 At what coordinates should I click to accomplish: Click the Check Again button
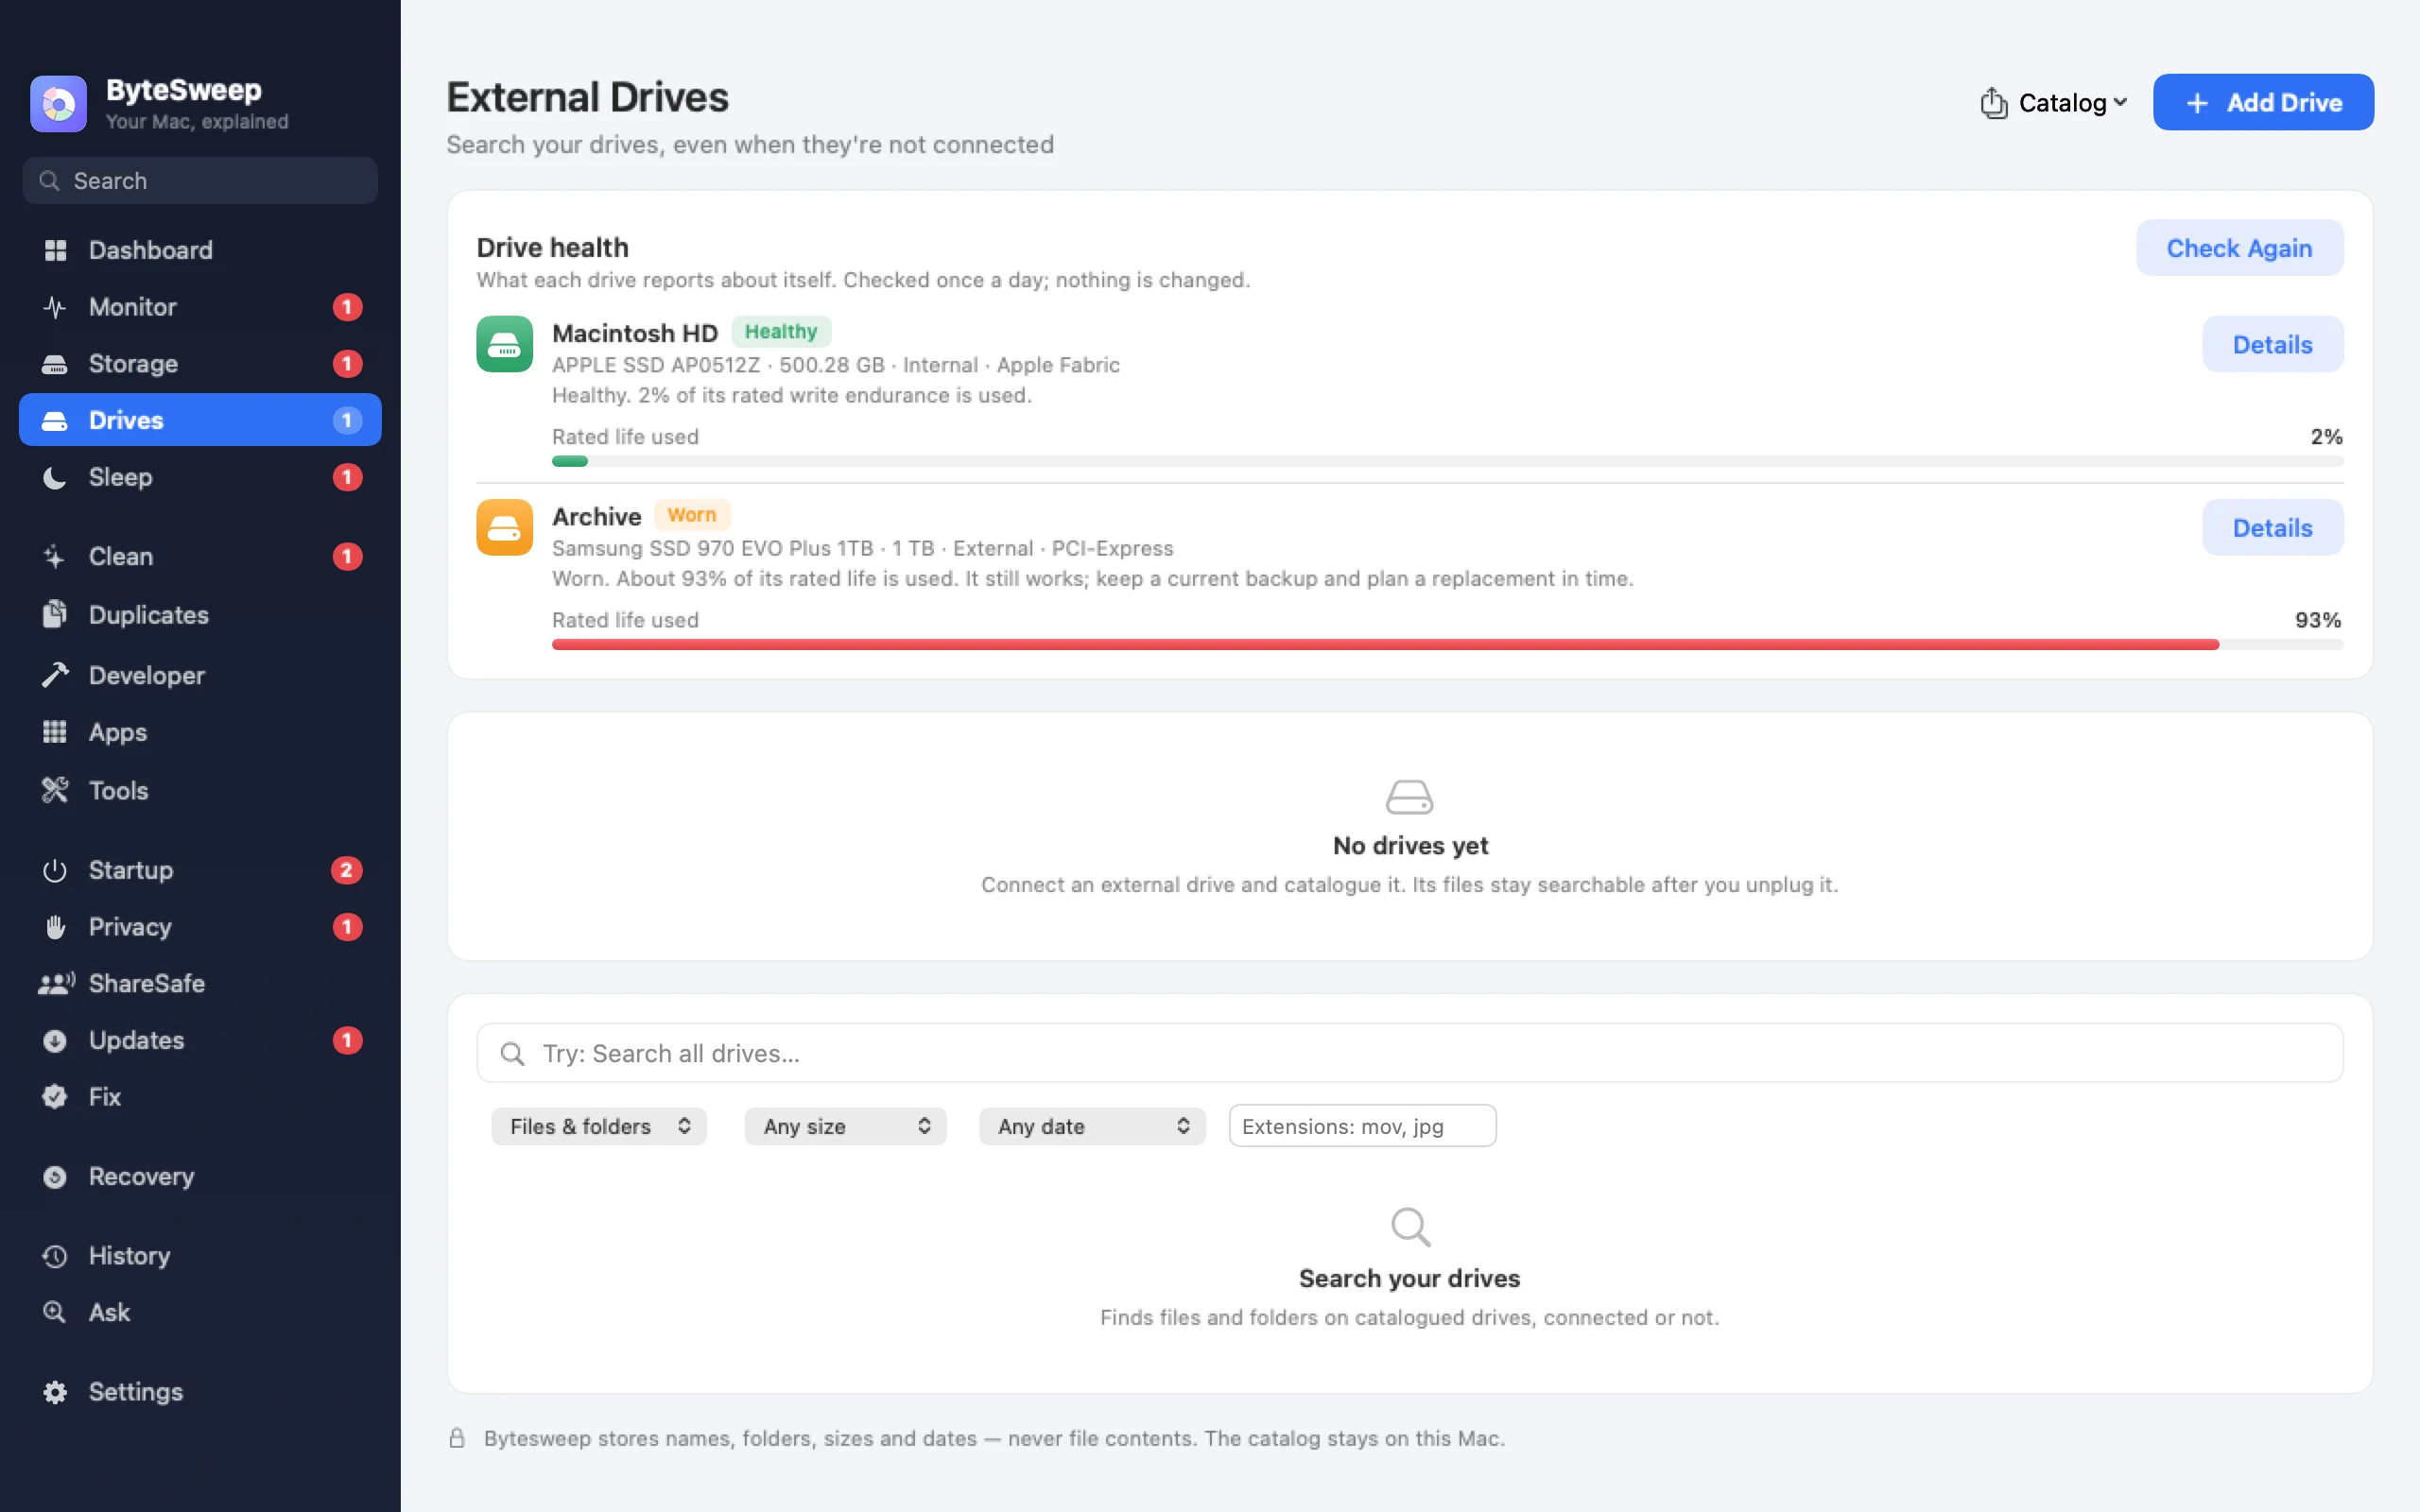click(2239, 248)
